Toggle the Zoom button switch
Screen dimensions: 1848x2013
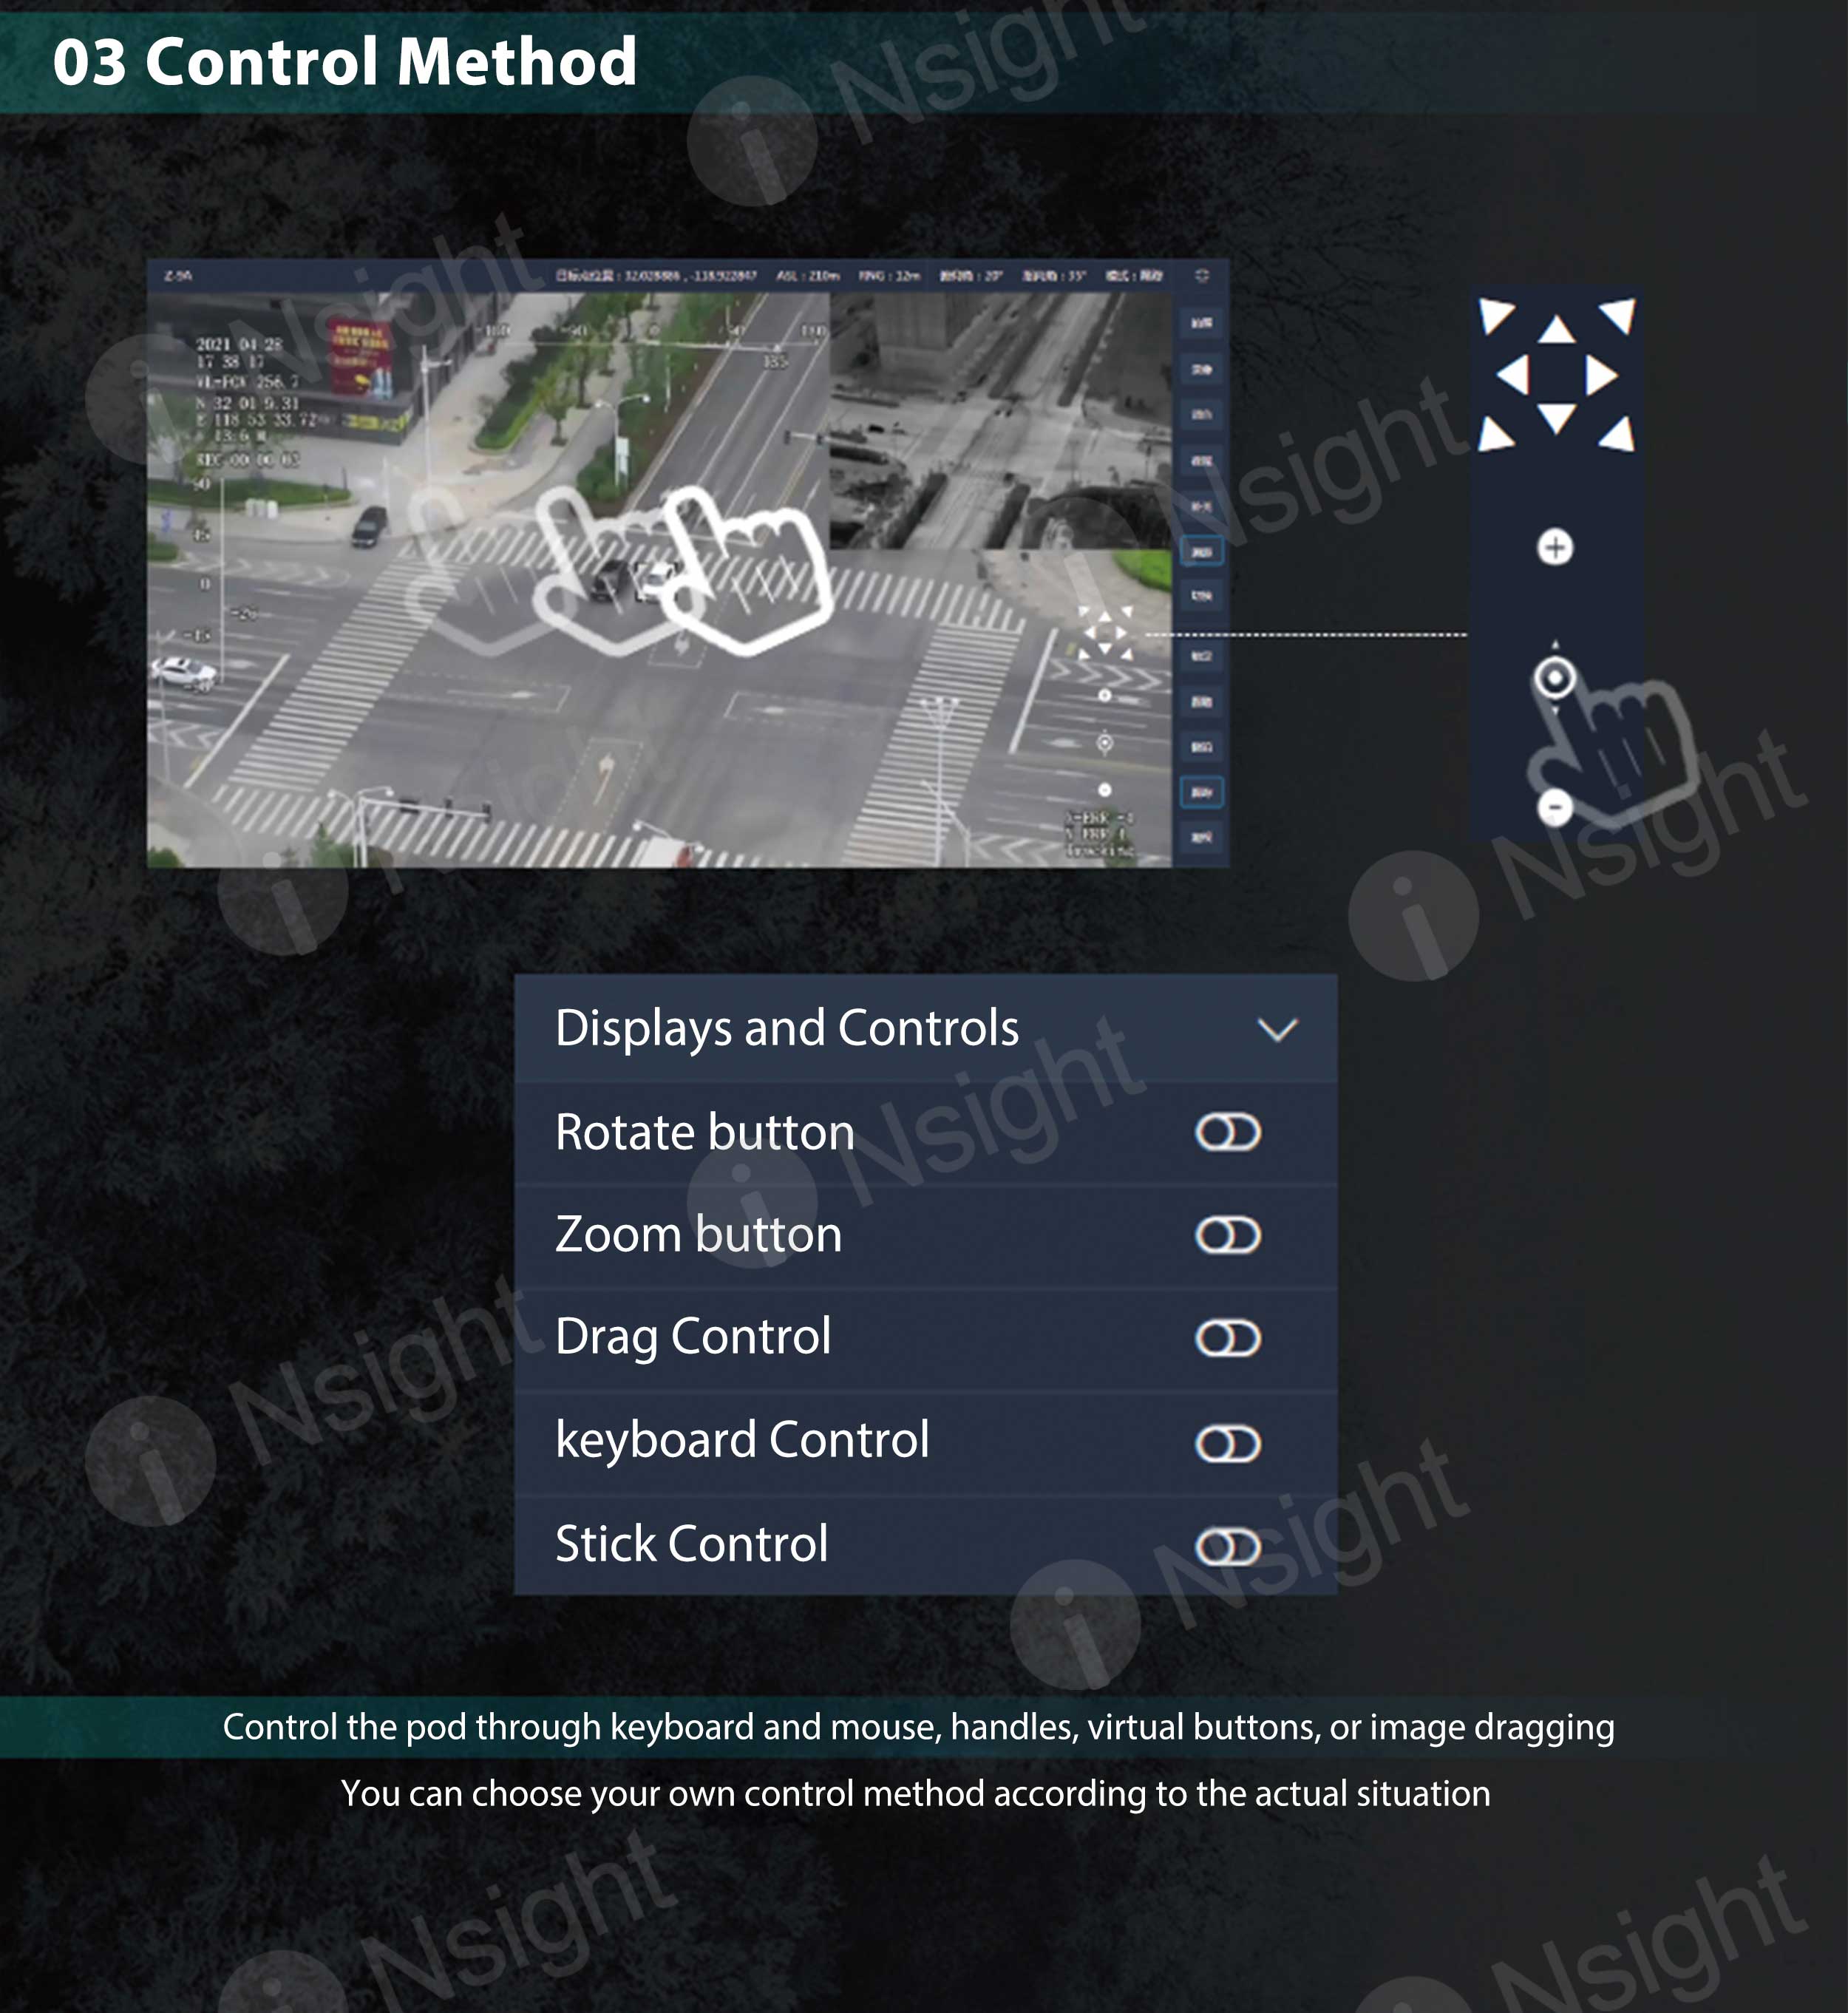(x=1228, y=1235)
